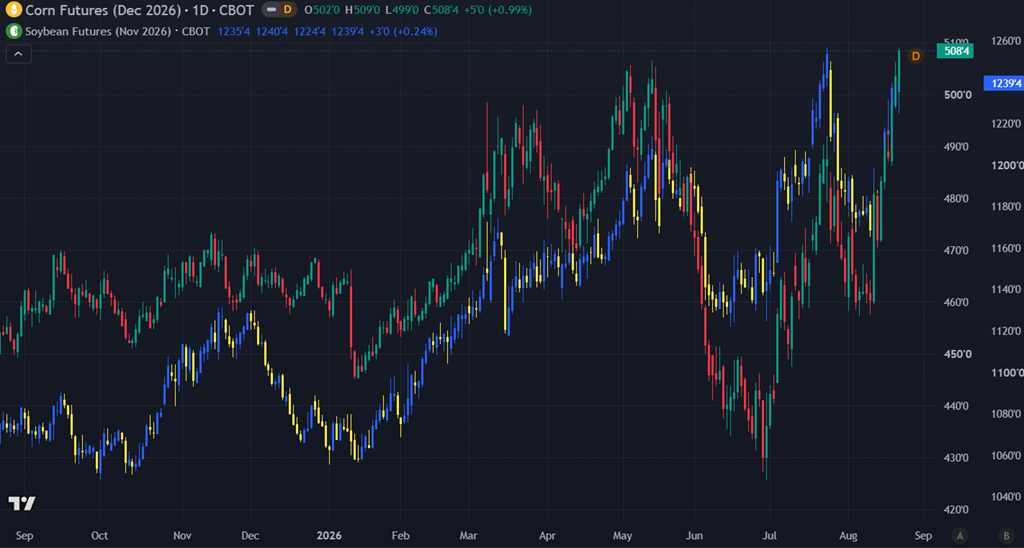Click the May label on time axis

[622, 536]
